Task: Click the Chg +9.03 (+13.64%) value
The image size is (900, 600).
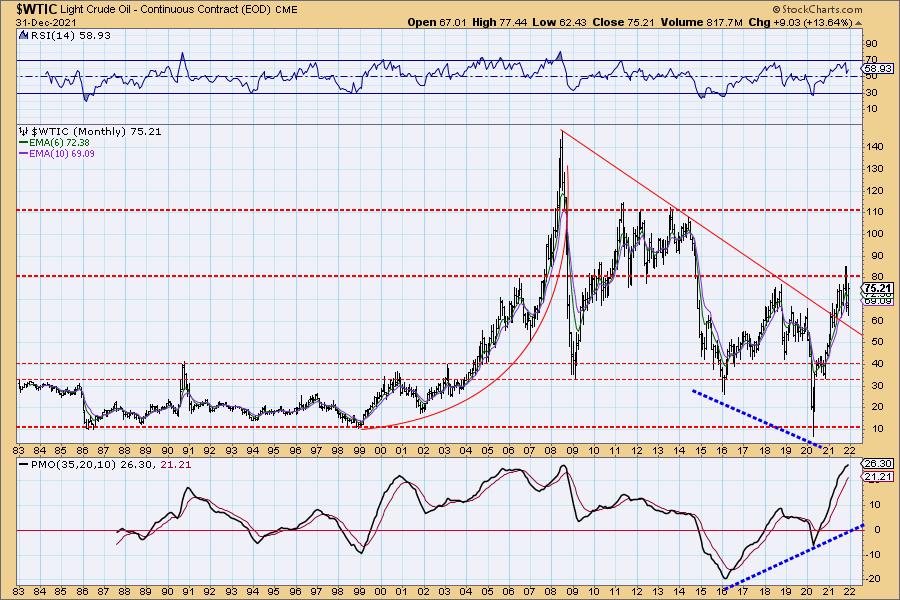Action: (801, 22)
